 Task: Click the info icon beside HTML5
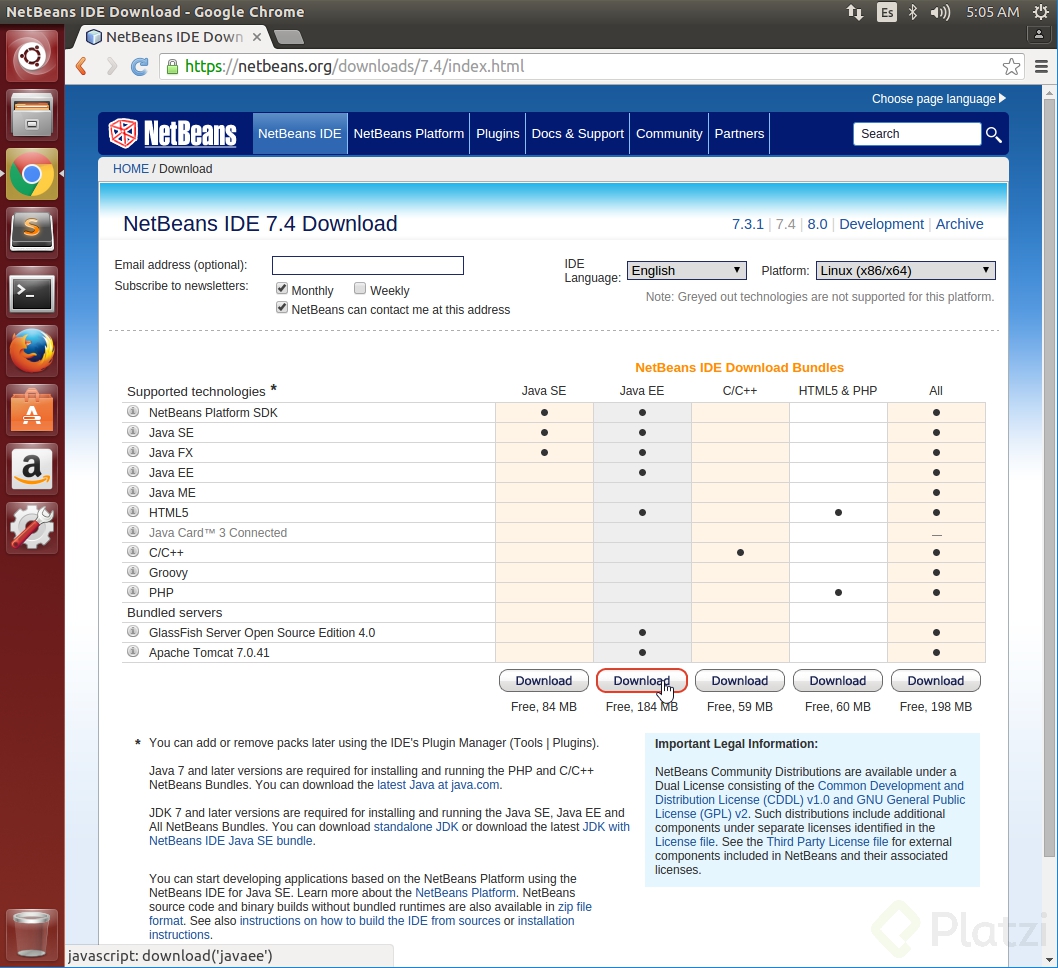[133, 511]
